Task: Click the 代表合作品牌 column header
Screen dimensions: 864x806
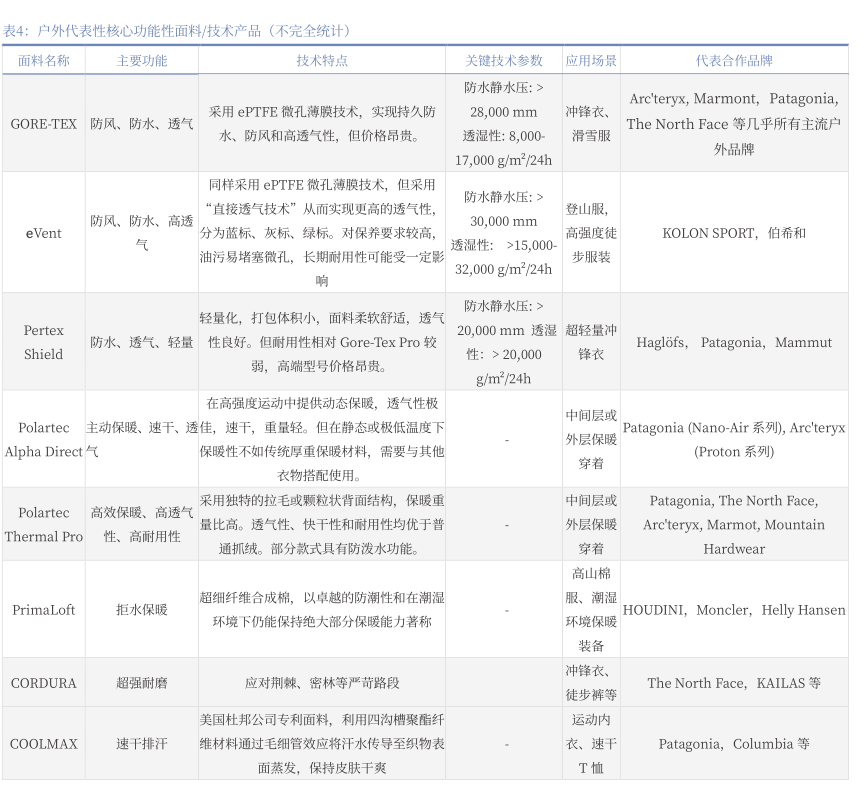Action: tap(734, 60)
